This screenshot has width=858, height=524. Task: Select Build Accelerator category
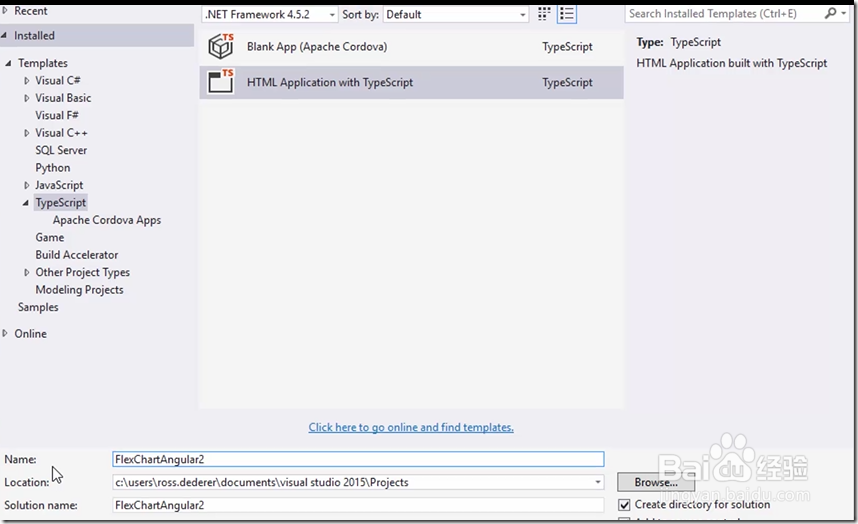(77, 255)
